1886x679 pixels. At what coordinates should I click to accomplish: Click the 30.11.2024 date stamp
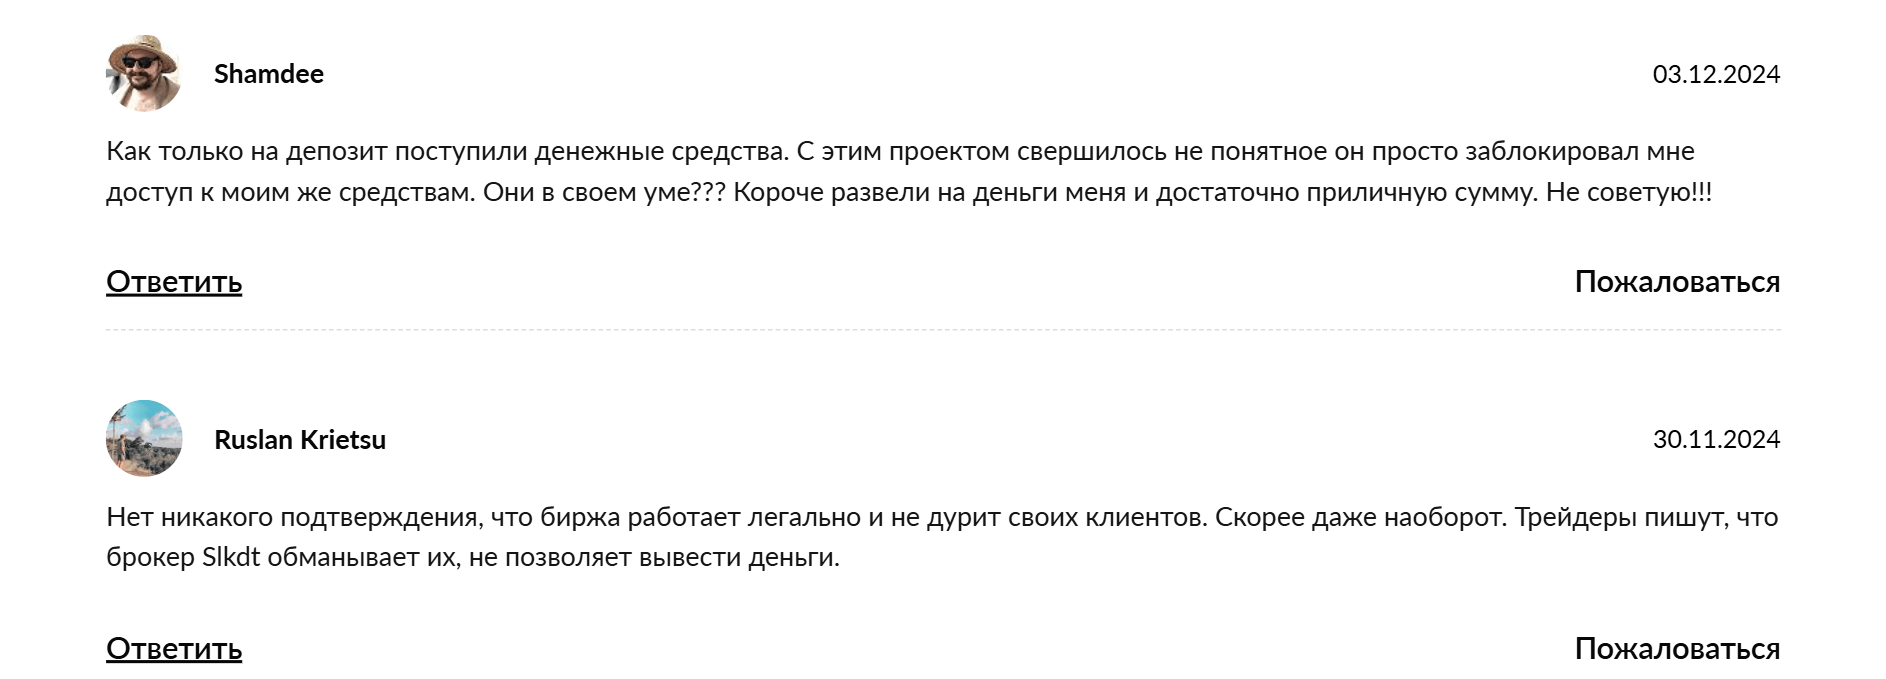pos(1716,440)
